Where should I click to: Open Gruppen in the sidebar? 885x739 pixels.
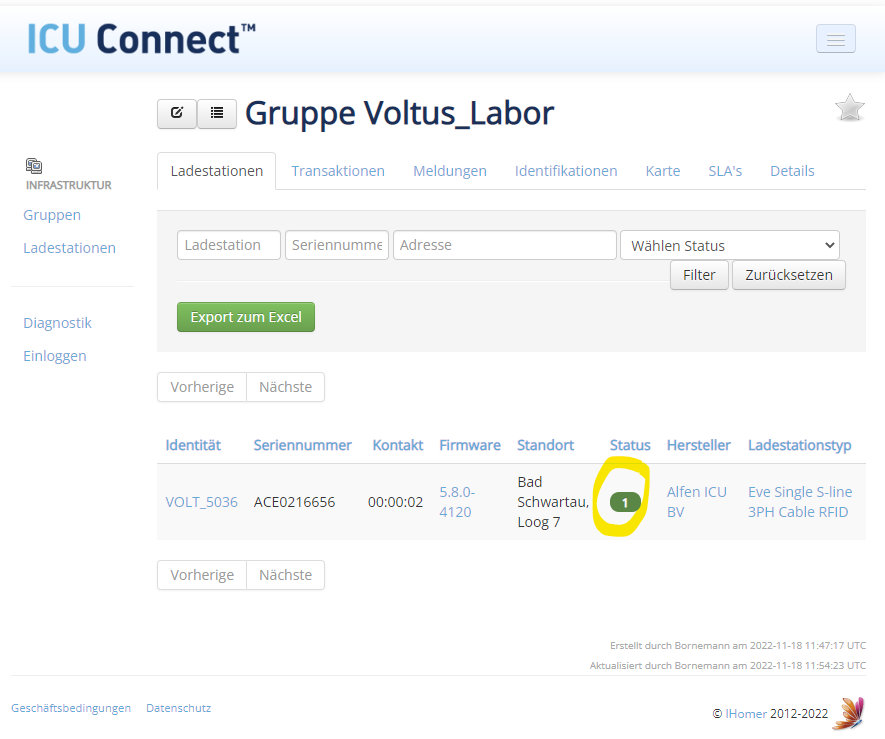pos(52,215)
